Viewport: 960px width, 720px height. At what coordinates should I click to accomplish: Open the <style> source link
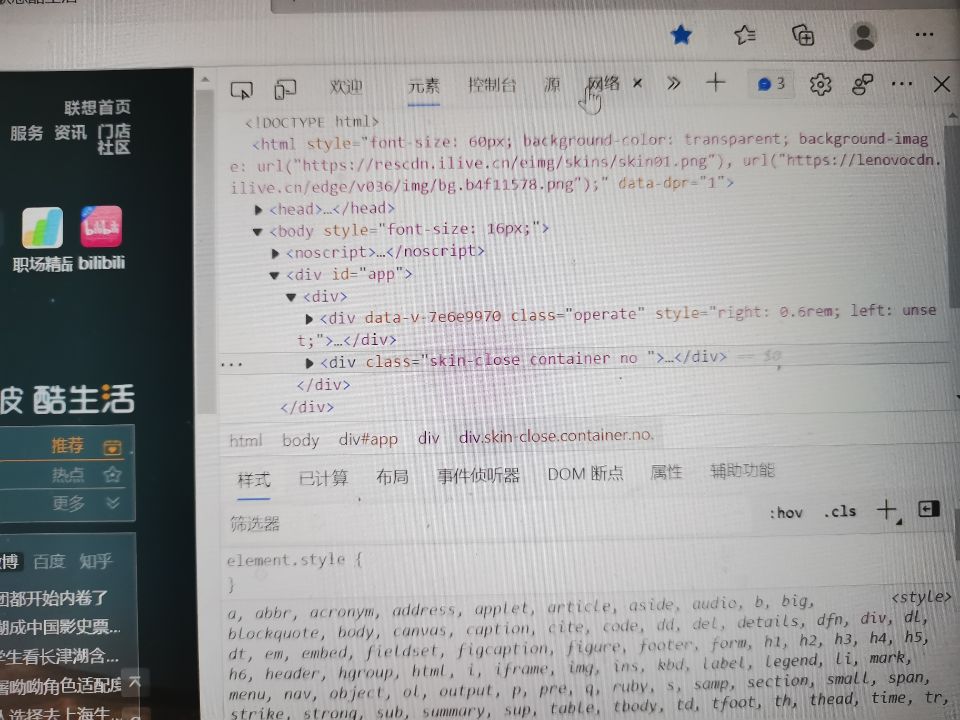pyautogui.click(x=921, y=596)
